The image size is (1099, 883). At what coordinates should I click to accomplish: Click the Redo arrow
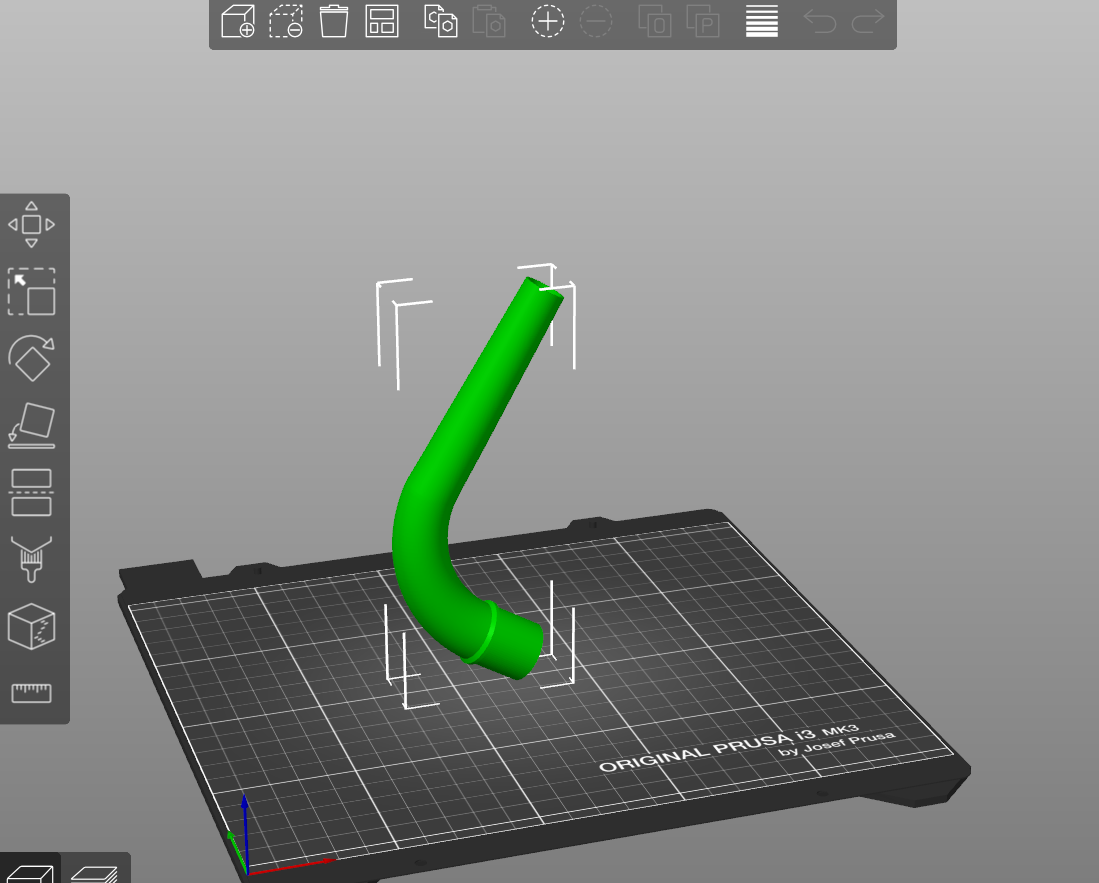click(868, 21)
